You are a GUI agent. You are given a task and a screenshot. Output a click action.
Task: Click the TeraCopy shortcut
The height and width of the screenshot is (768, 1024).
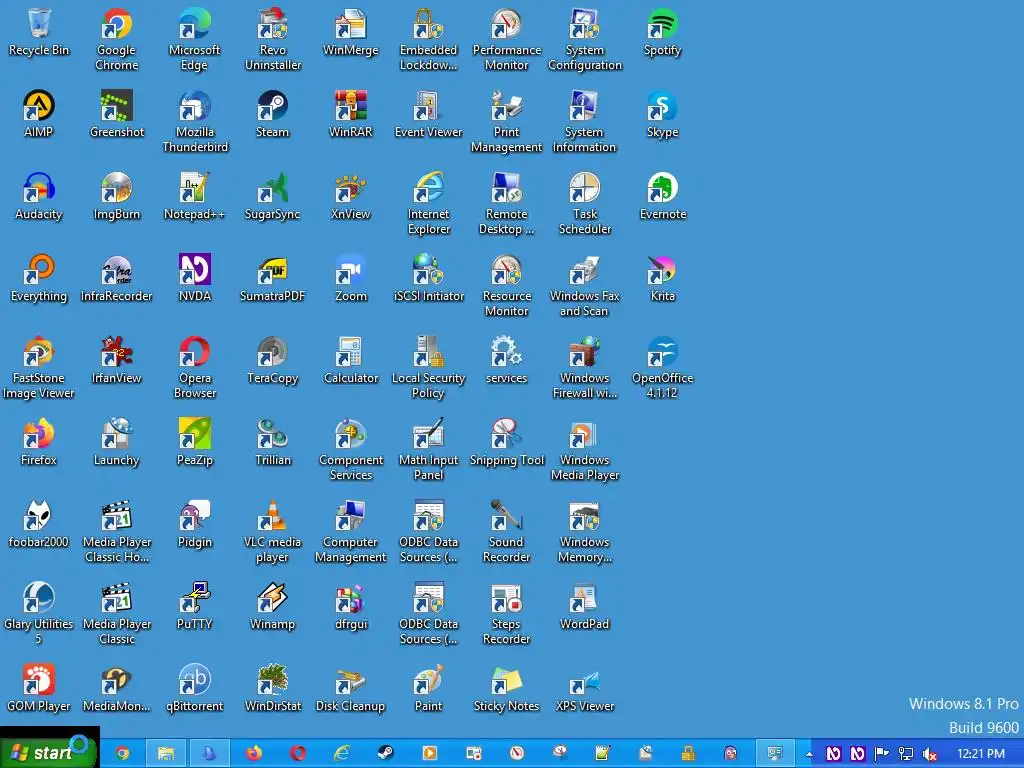point(272,360)
